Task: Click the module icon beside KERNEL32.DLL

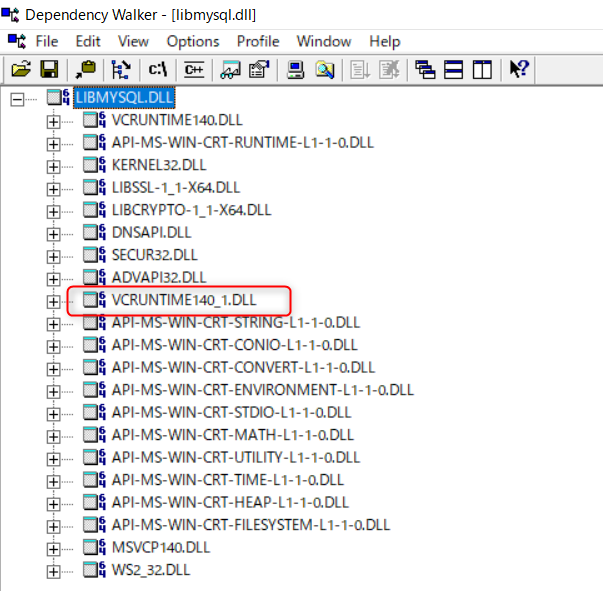Action: tap(94, 165)
